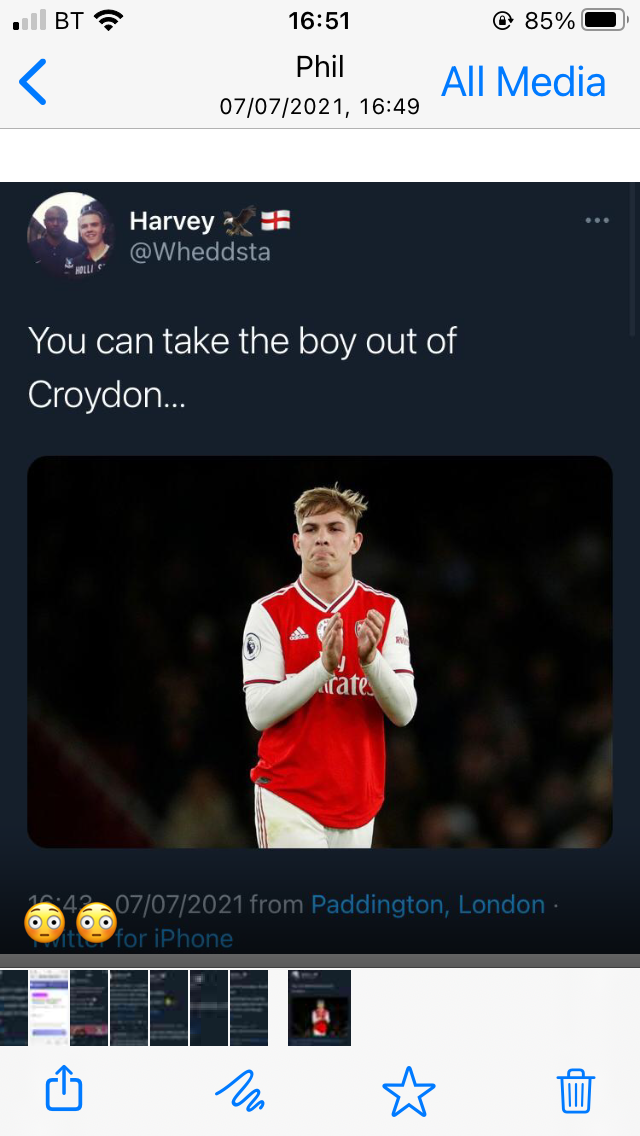The height and width of the screenshot is (1136, 640).
Task: Open All Media view
Action: [x=523, y=82]
